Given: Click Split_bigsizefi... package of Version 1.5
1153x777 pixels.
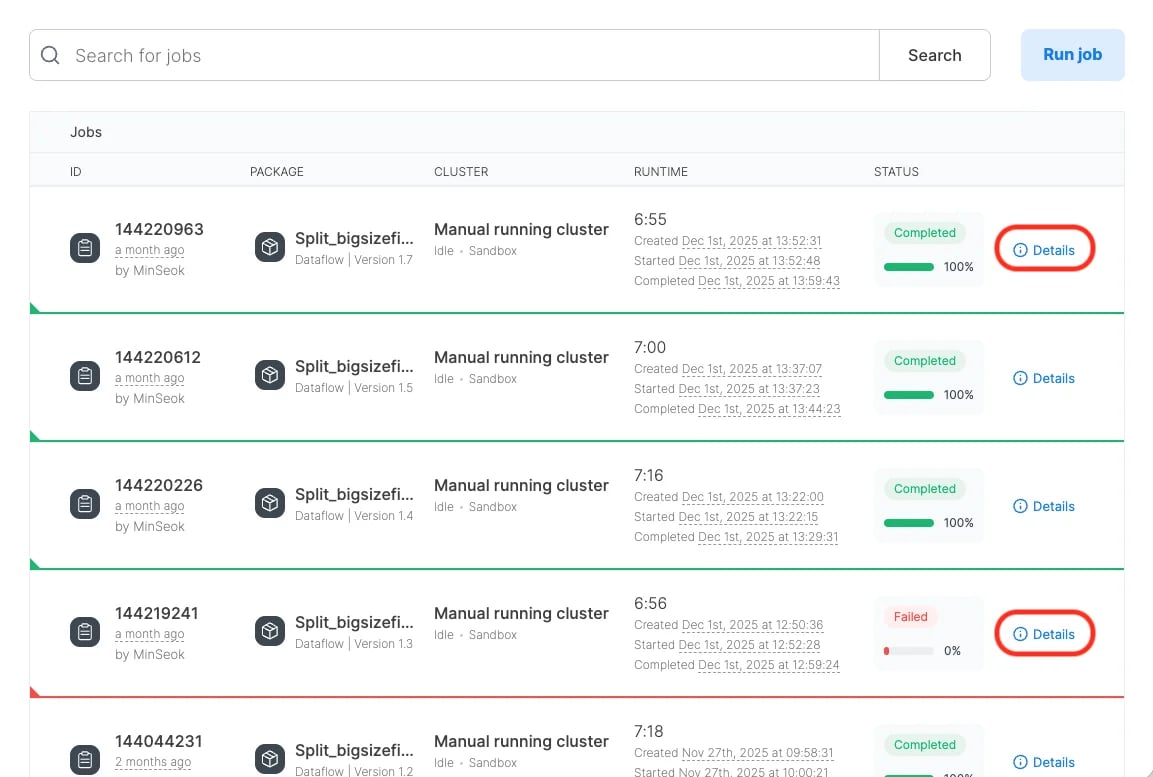Looking at the screenshot, I should tap(354, 366).
